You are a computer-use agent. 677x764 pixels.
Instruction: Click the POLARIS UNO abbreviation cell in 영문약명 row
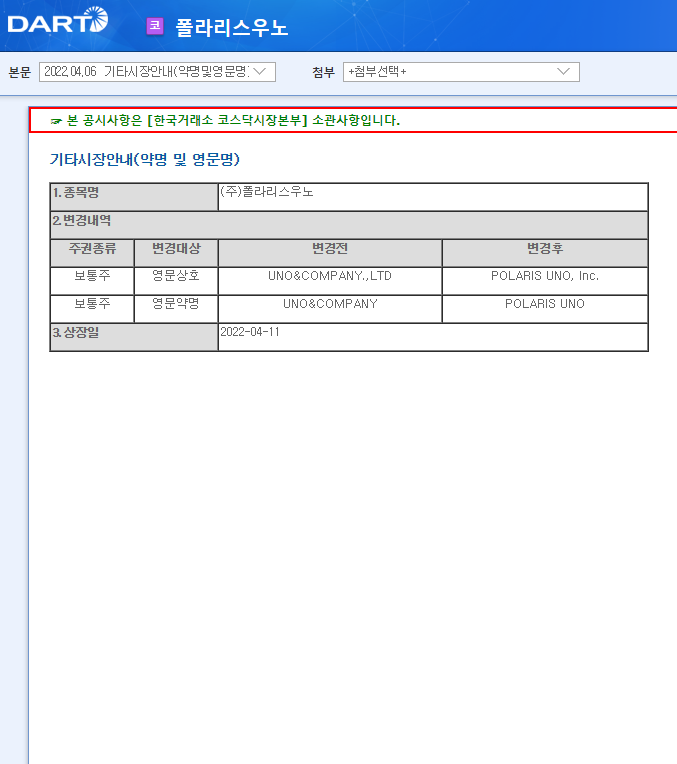click(x=545, y=309)
